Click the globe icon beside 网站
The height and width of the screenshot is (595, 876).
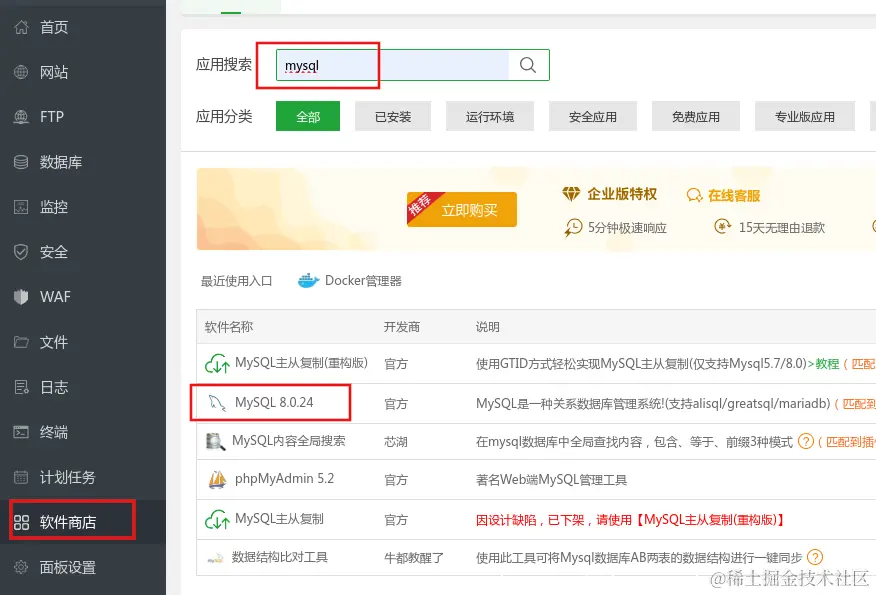[x=21, y=72]
